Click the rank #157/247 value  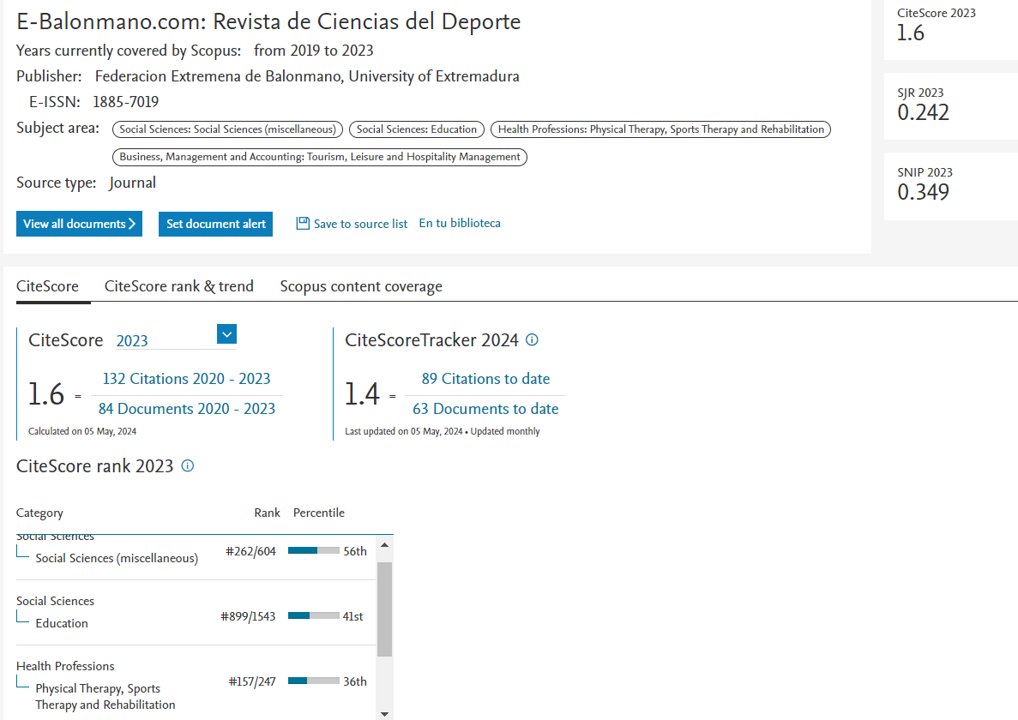(x=252, y=681)
